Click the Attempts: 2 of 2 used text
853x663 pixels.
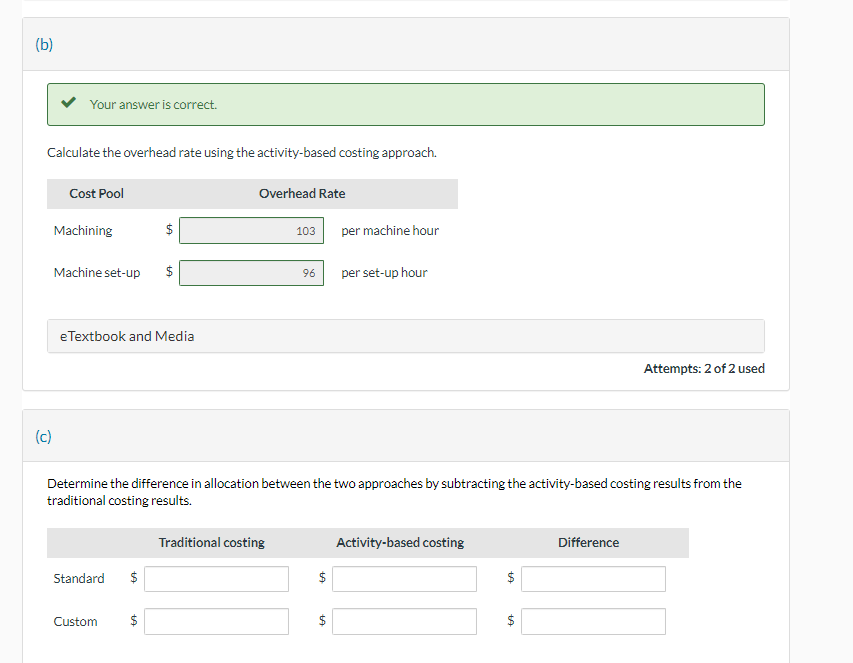click(704, 368)
